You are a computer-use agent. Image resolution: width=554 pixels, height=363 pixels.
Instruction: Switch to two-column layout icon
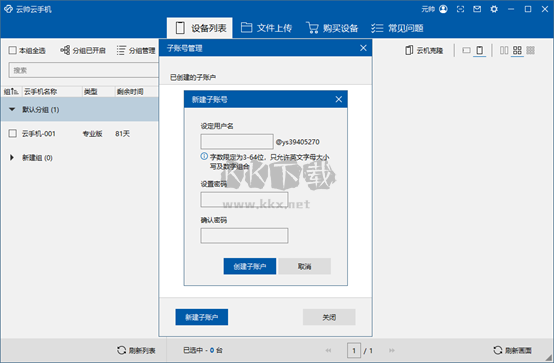click(x=504, y=50)
